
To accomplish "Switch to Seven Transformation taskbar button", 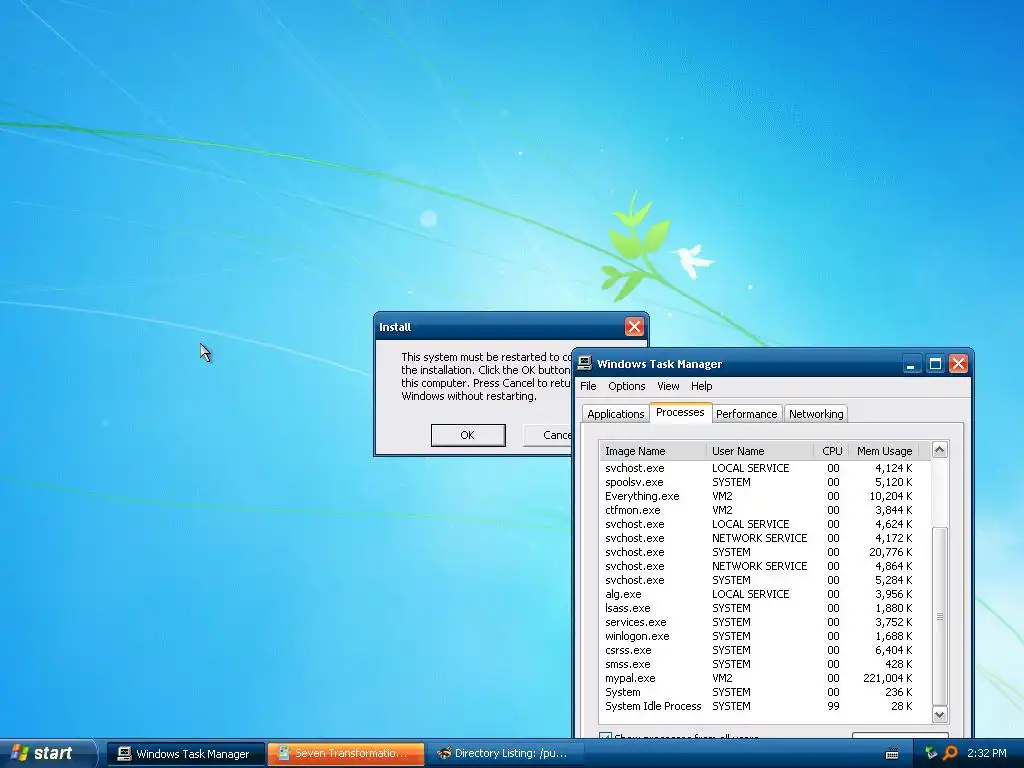I will (x=345, y=754).
